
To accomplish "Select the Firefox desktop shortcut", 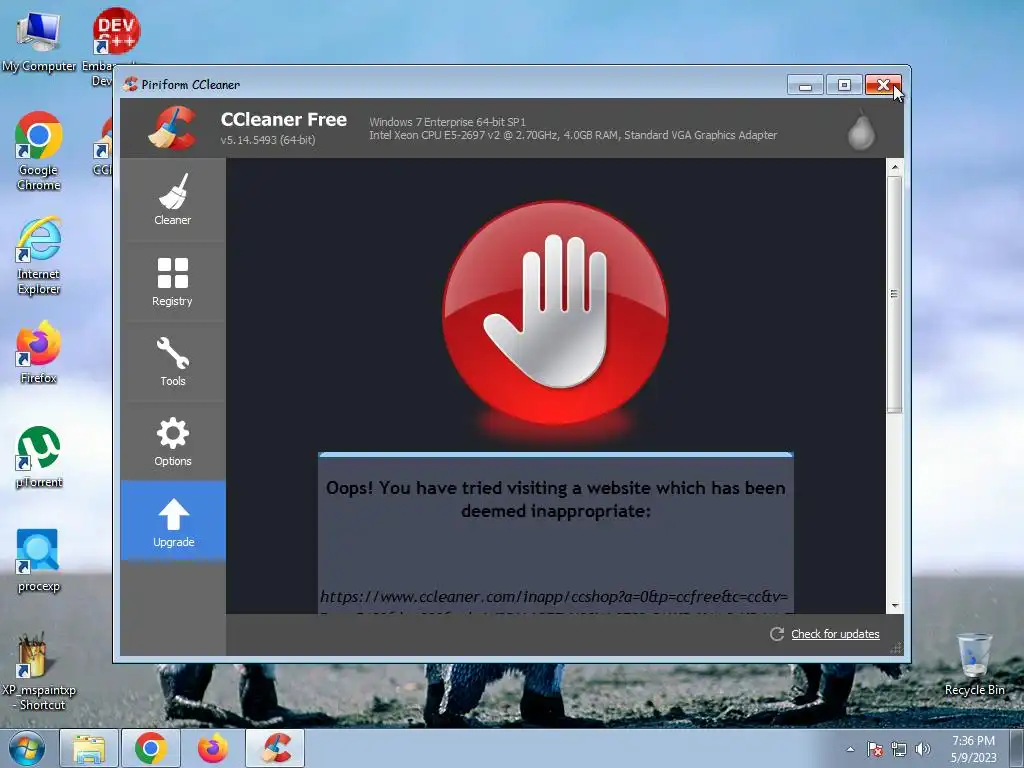I will [x=39, y=352].
